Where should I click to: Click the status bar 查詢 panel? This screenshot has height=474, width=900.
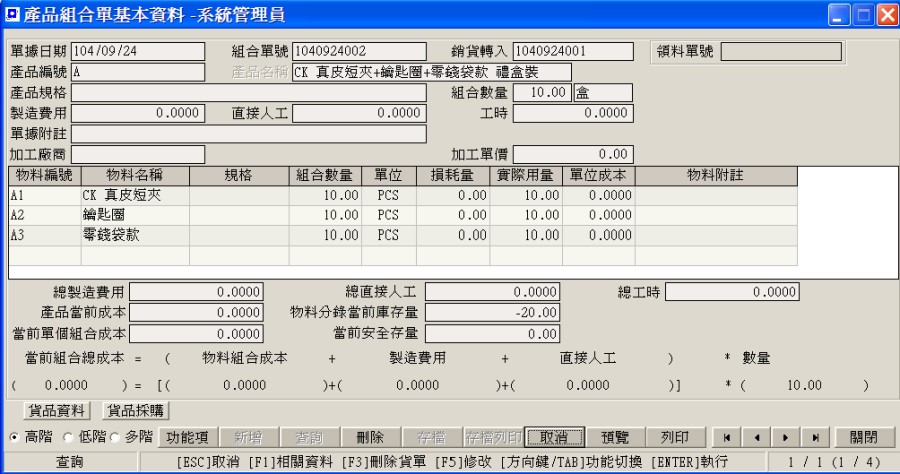point(69,462)
